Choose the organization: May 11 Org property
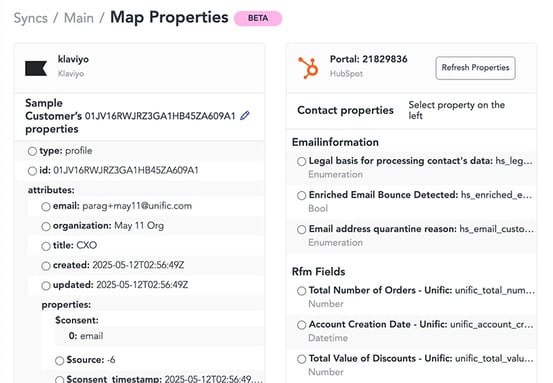 coord(46,226)
